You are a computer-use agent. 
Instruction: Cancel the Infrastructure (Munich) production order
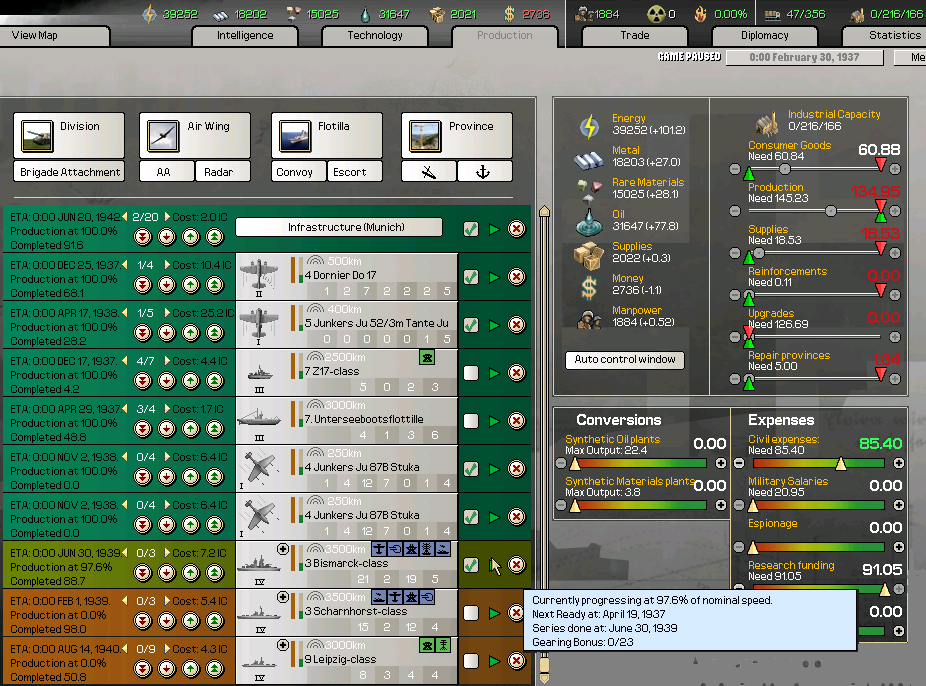[516, 229]
